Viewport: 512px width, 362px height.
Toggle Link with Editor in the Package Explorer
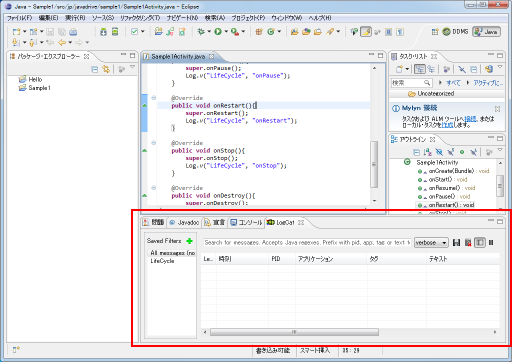tap(106, 70)
